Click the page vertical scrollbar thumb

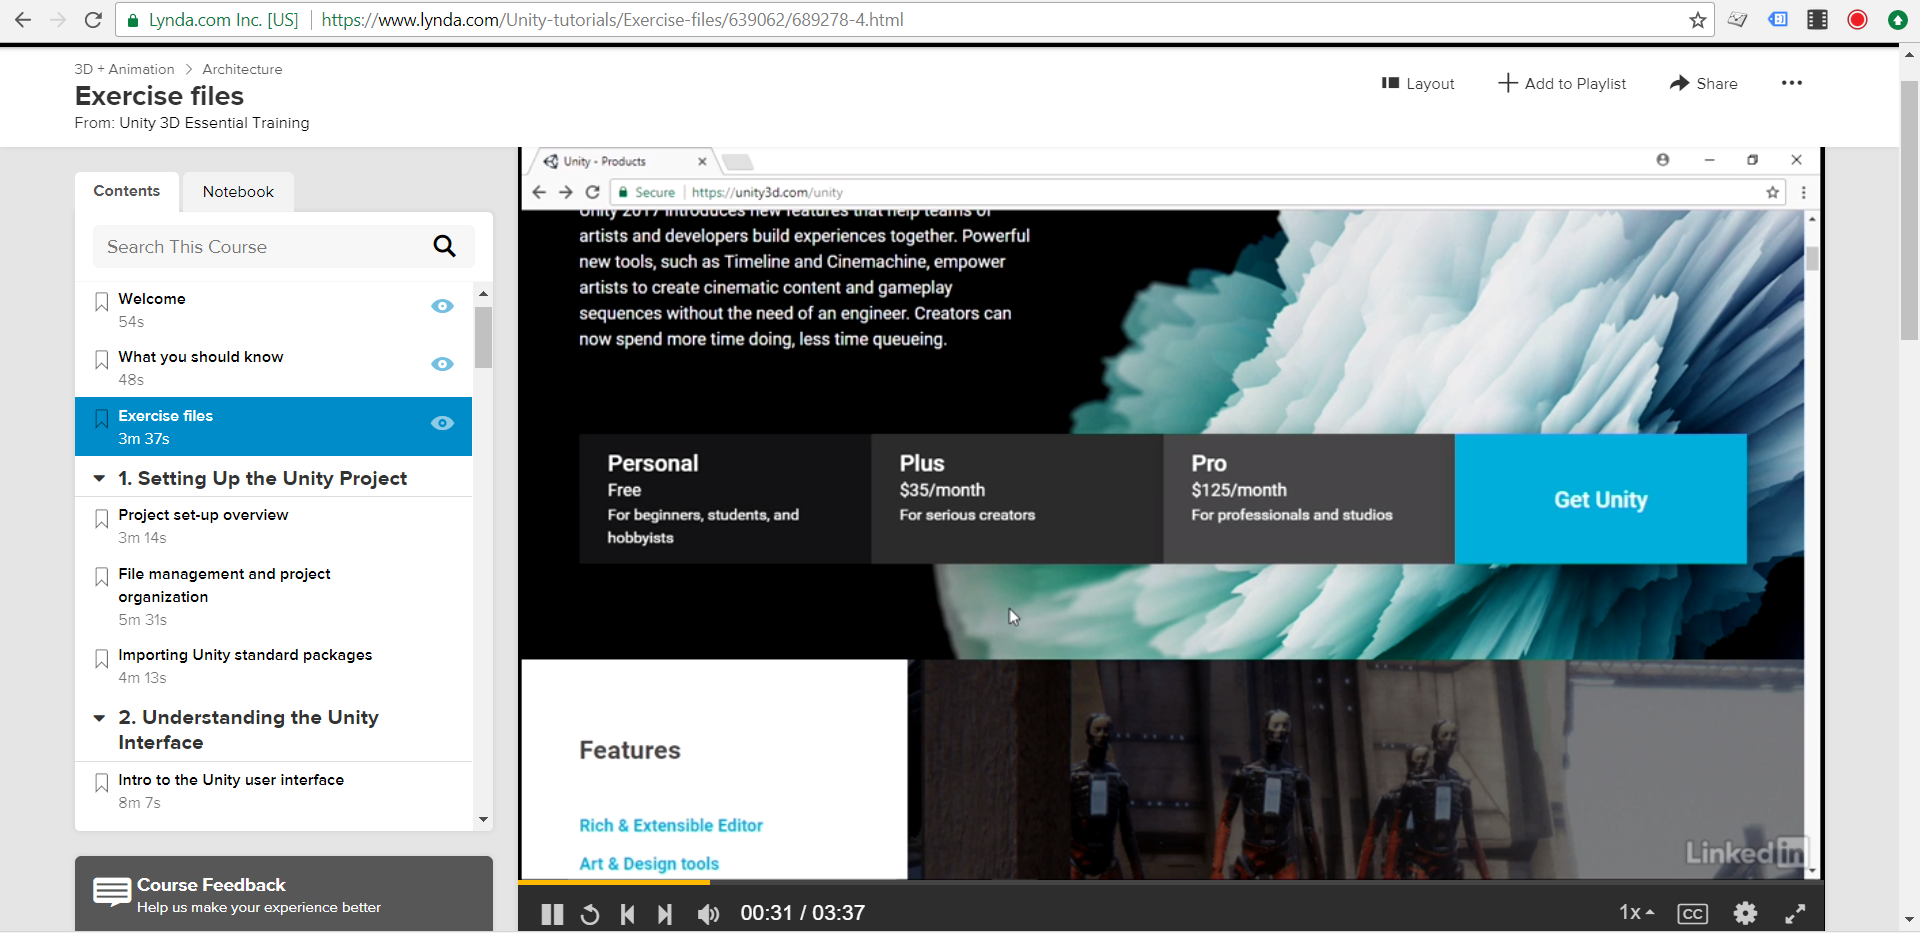[1909, 210]
